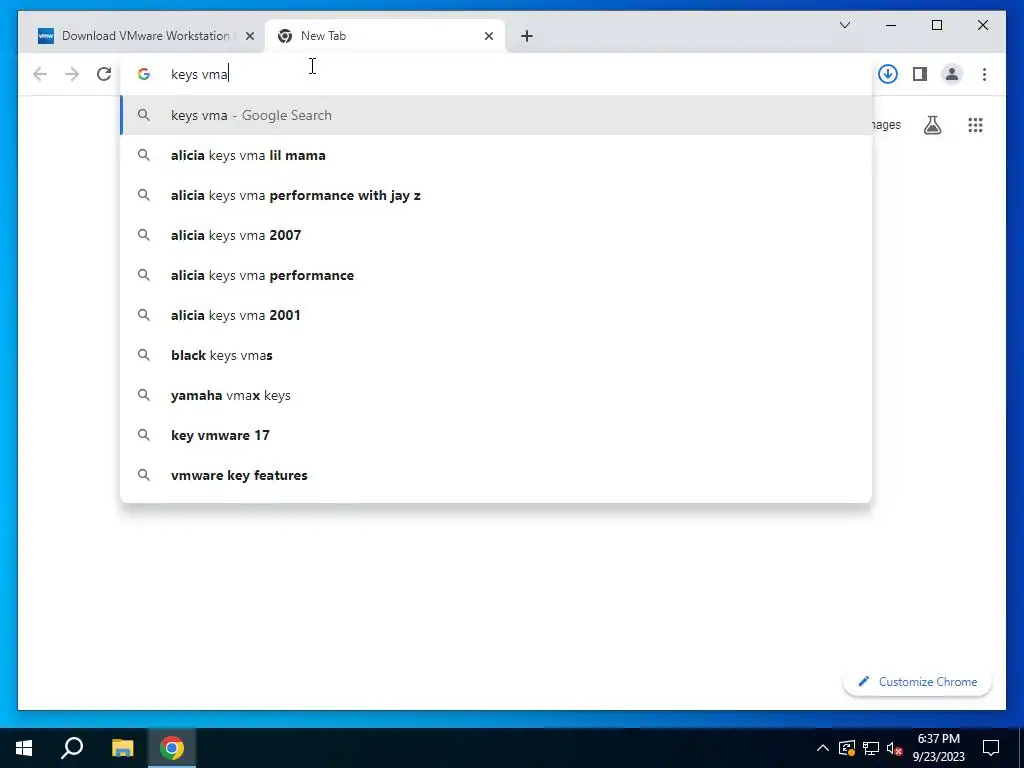Pick suggestion 'vmware key features'
Screen dimensions: 1024x768
click(x=496, y=475)
